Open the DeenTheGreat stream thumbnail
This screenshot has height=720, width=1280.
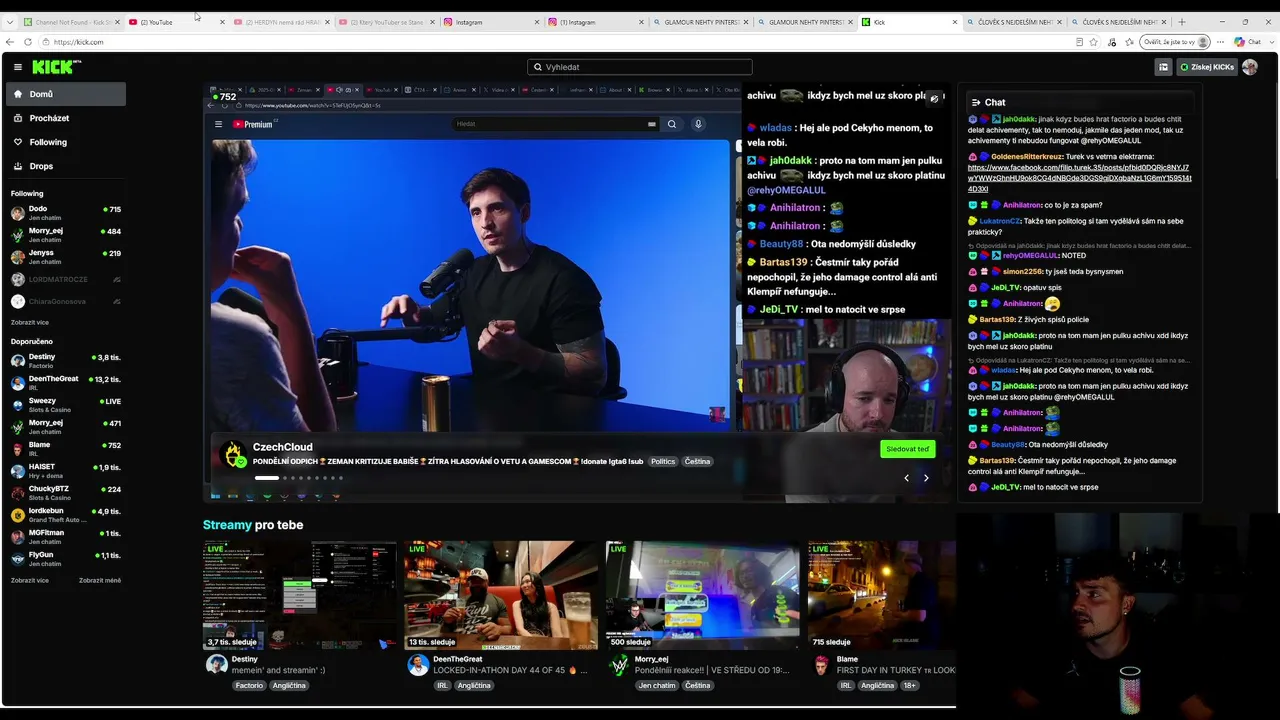[501, 595]
